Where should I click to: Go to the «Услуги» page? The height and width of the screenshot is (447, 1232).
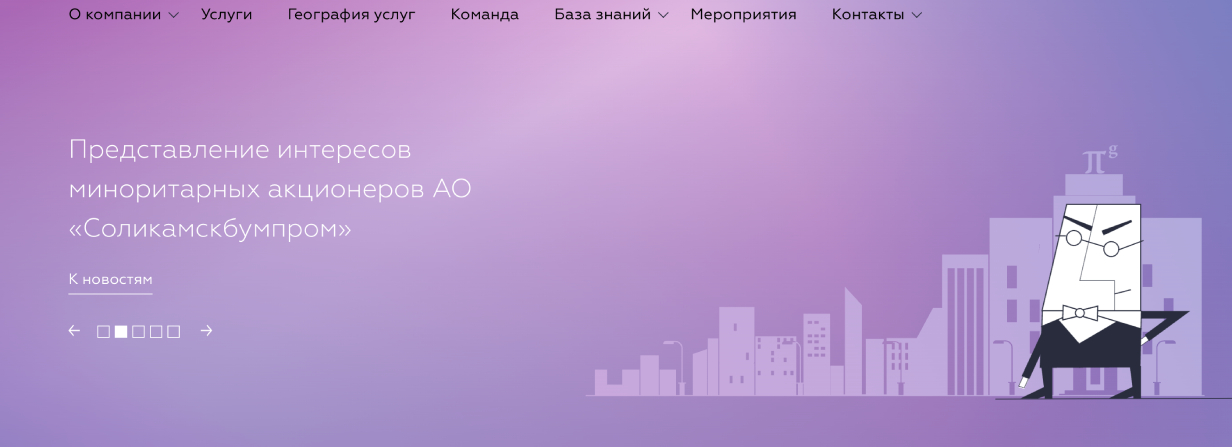[x=226, y=15]
